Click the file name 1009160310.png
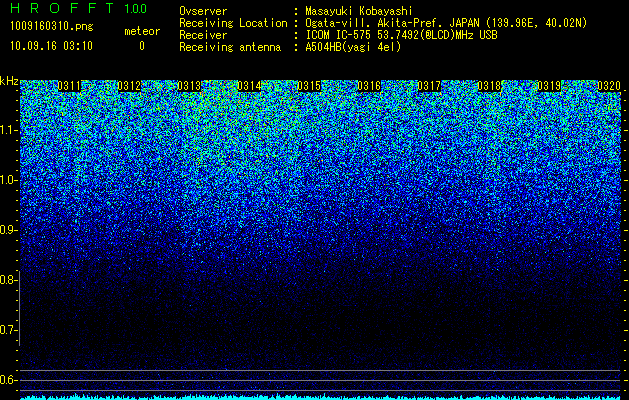Viewport: 629px width, 400px height. tap(52, 27)
